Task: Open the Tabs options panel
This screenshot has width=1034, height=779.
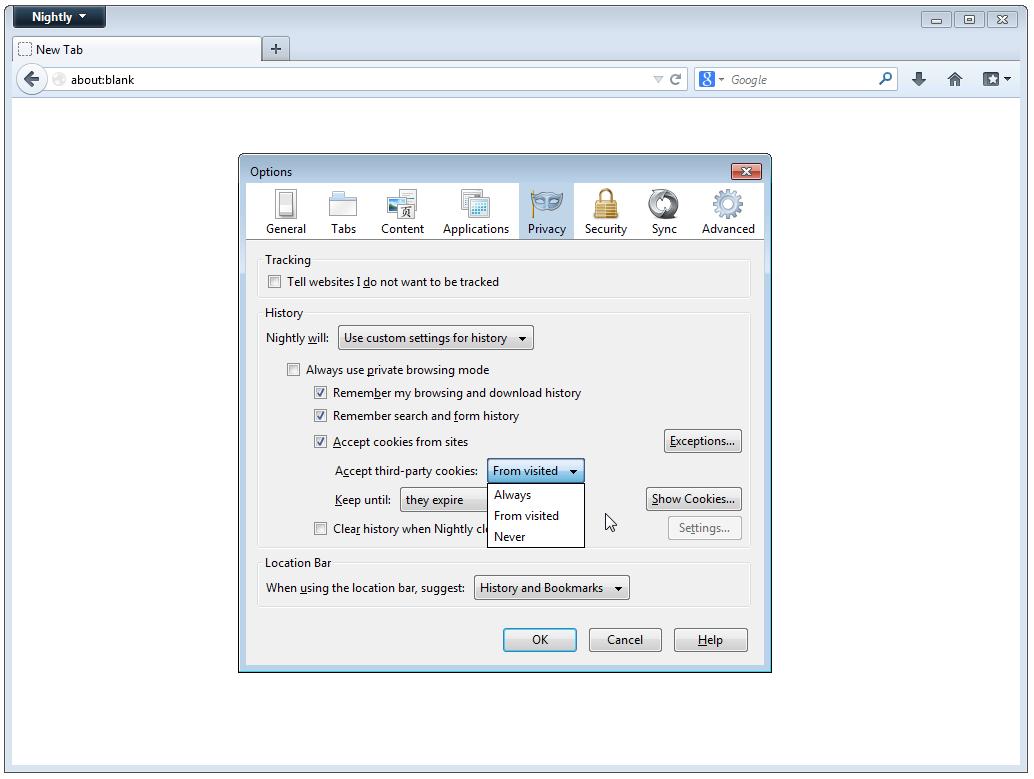Action: 343,212
